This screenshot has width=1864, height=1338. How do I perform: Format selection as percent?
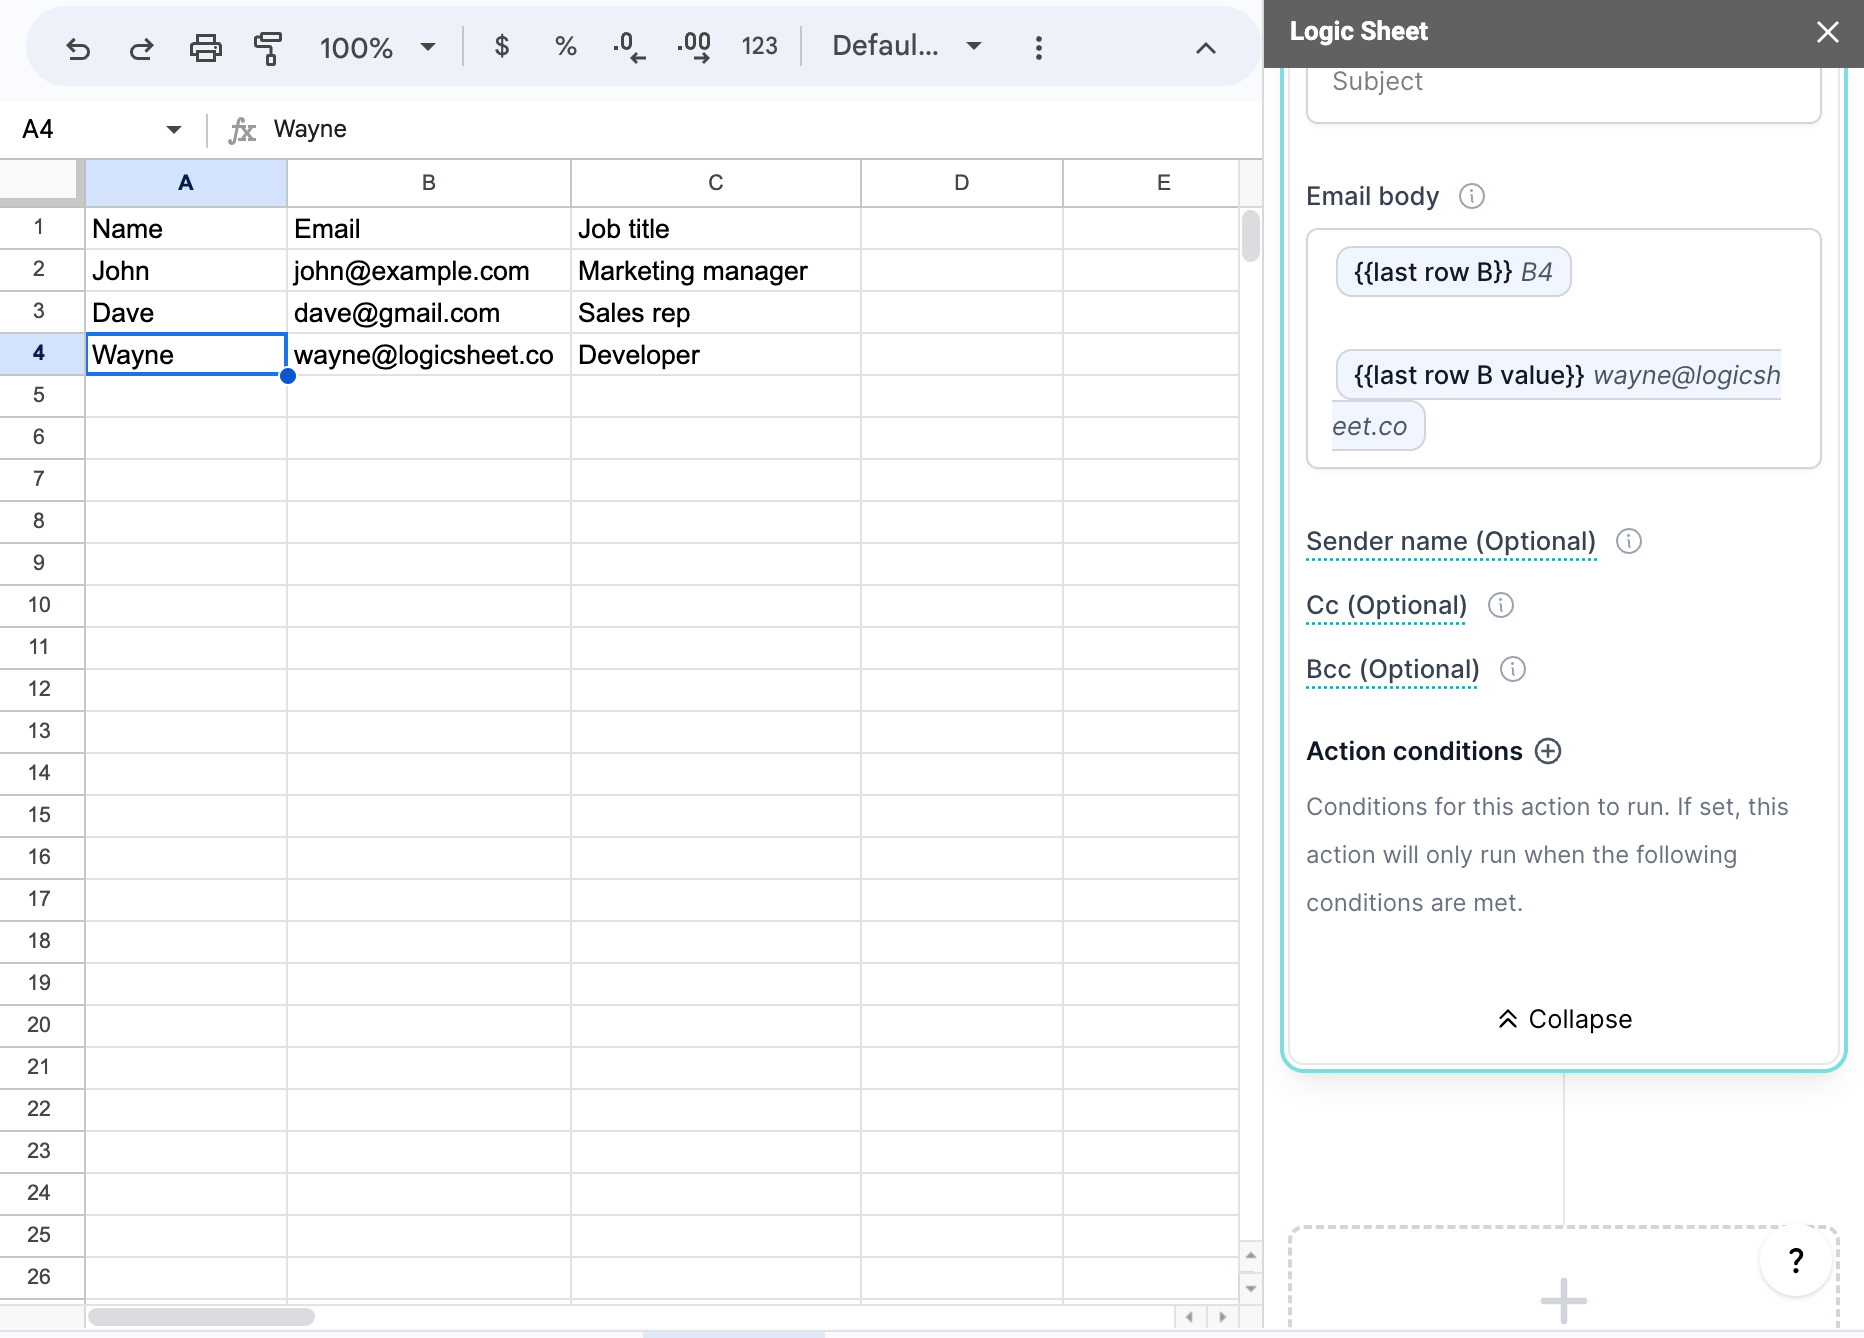565,46
